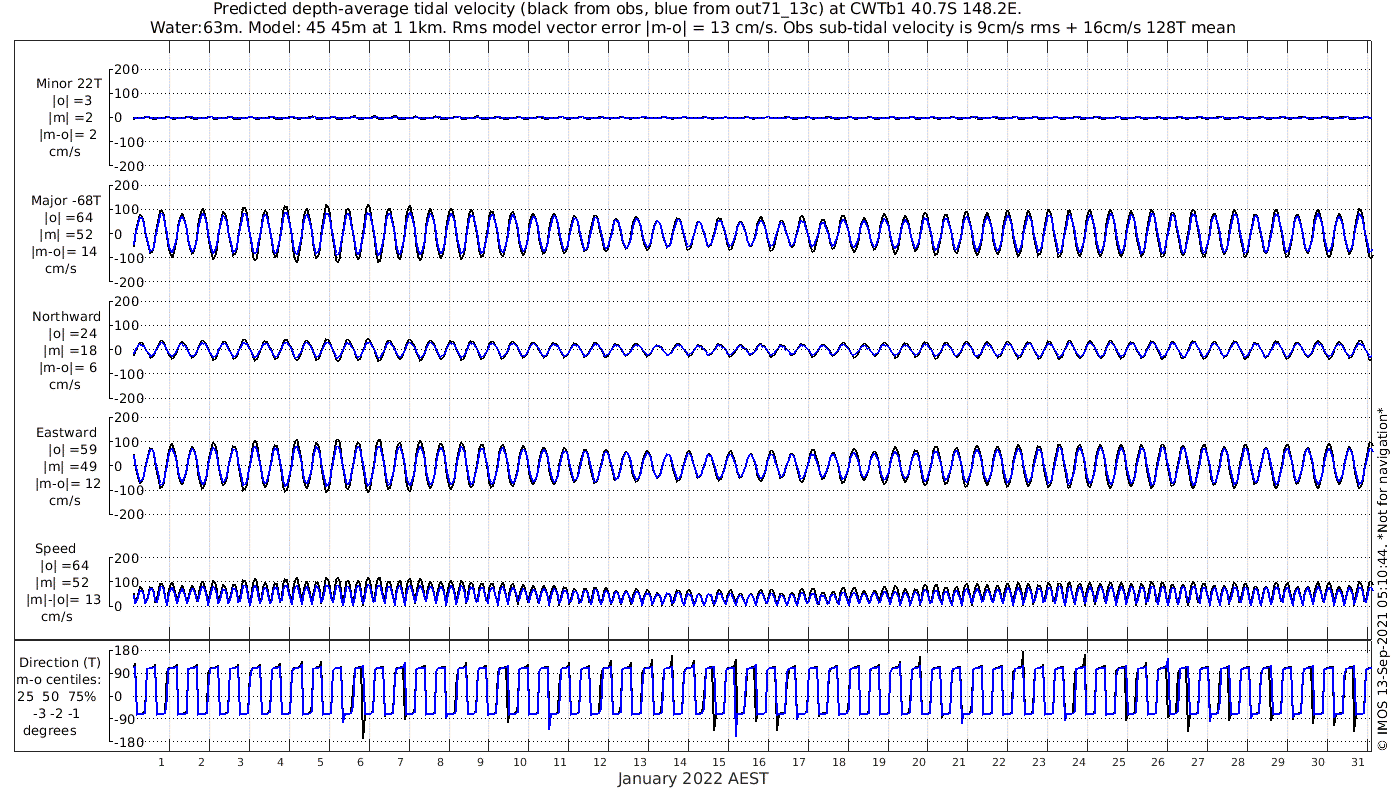Viewport: 1400px width, 800px height.
Task: Click the 'Major -68T' panel label
Action: click(x=66, y=200)
